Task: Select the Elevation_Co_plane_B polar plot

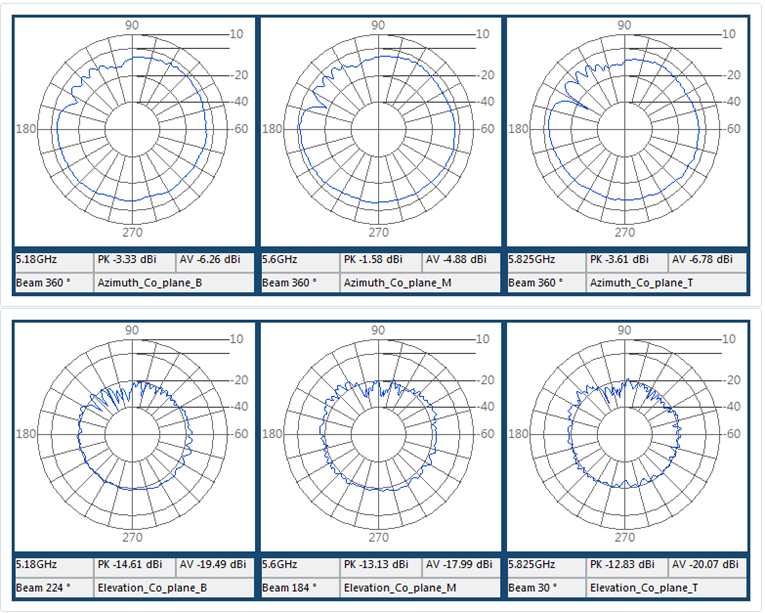Action: 132,433
